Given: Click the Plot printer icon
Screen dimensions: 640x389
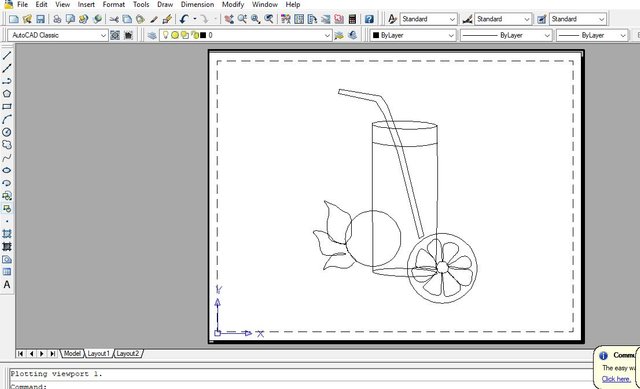Looking at the screenshot, I should tap(57, 19).
